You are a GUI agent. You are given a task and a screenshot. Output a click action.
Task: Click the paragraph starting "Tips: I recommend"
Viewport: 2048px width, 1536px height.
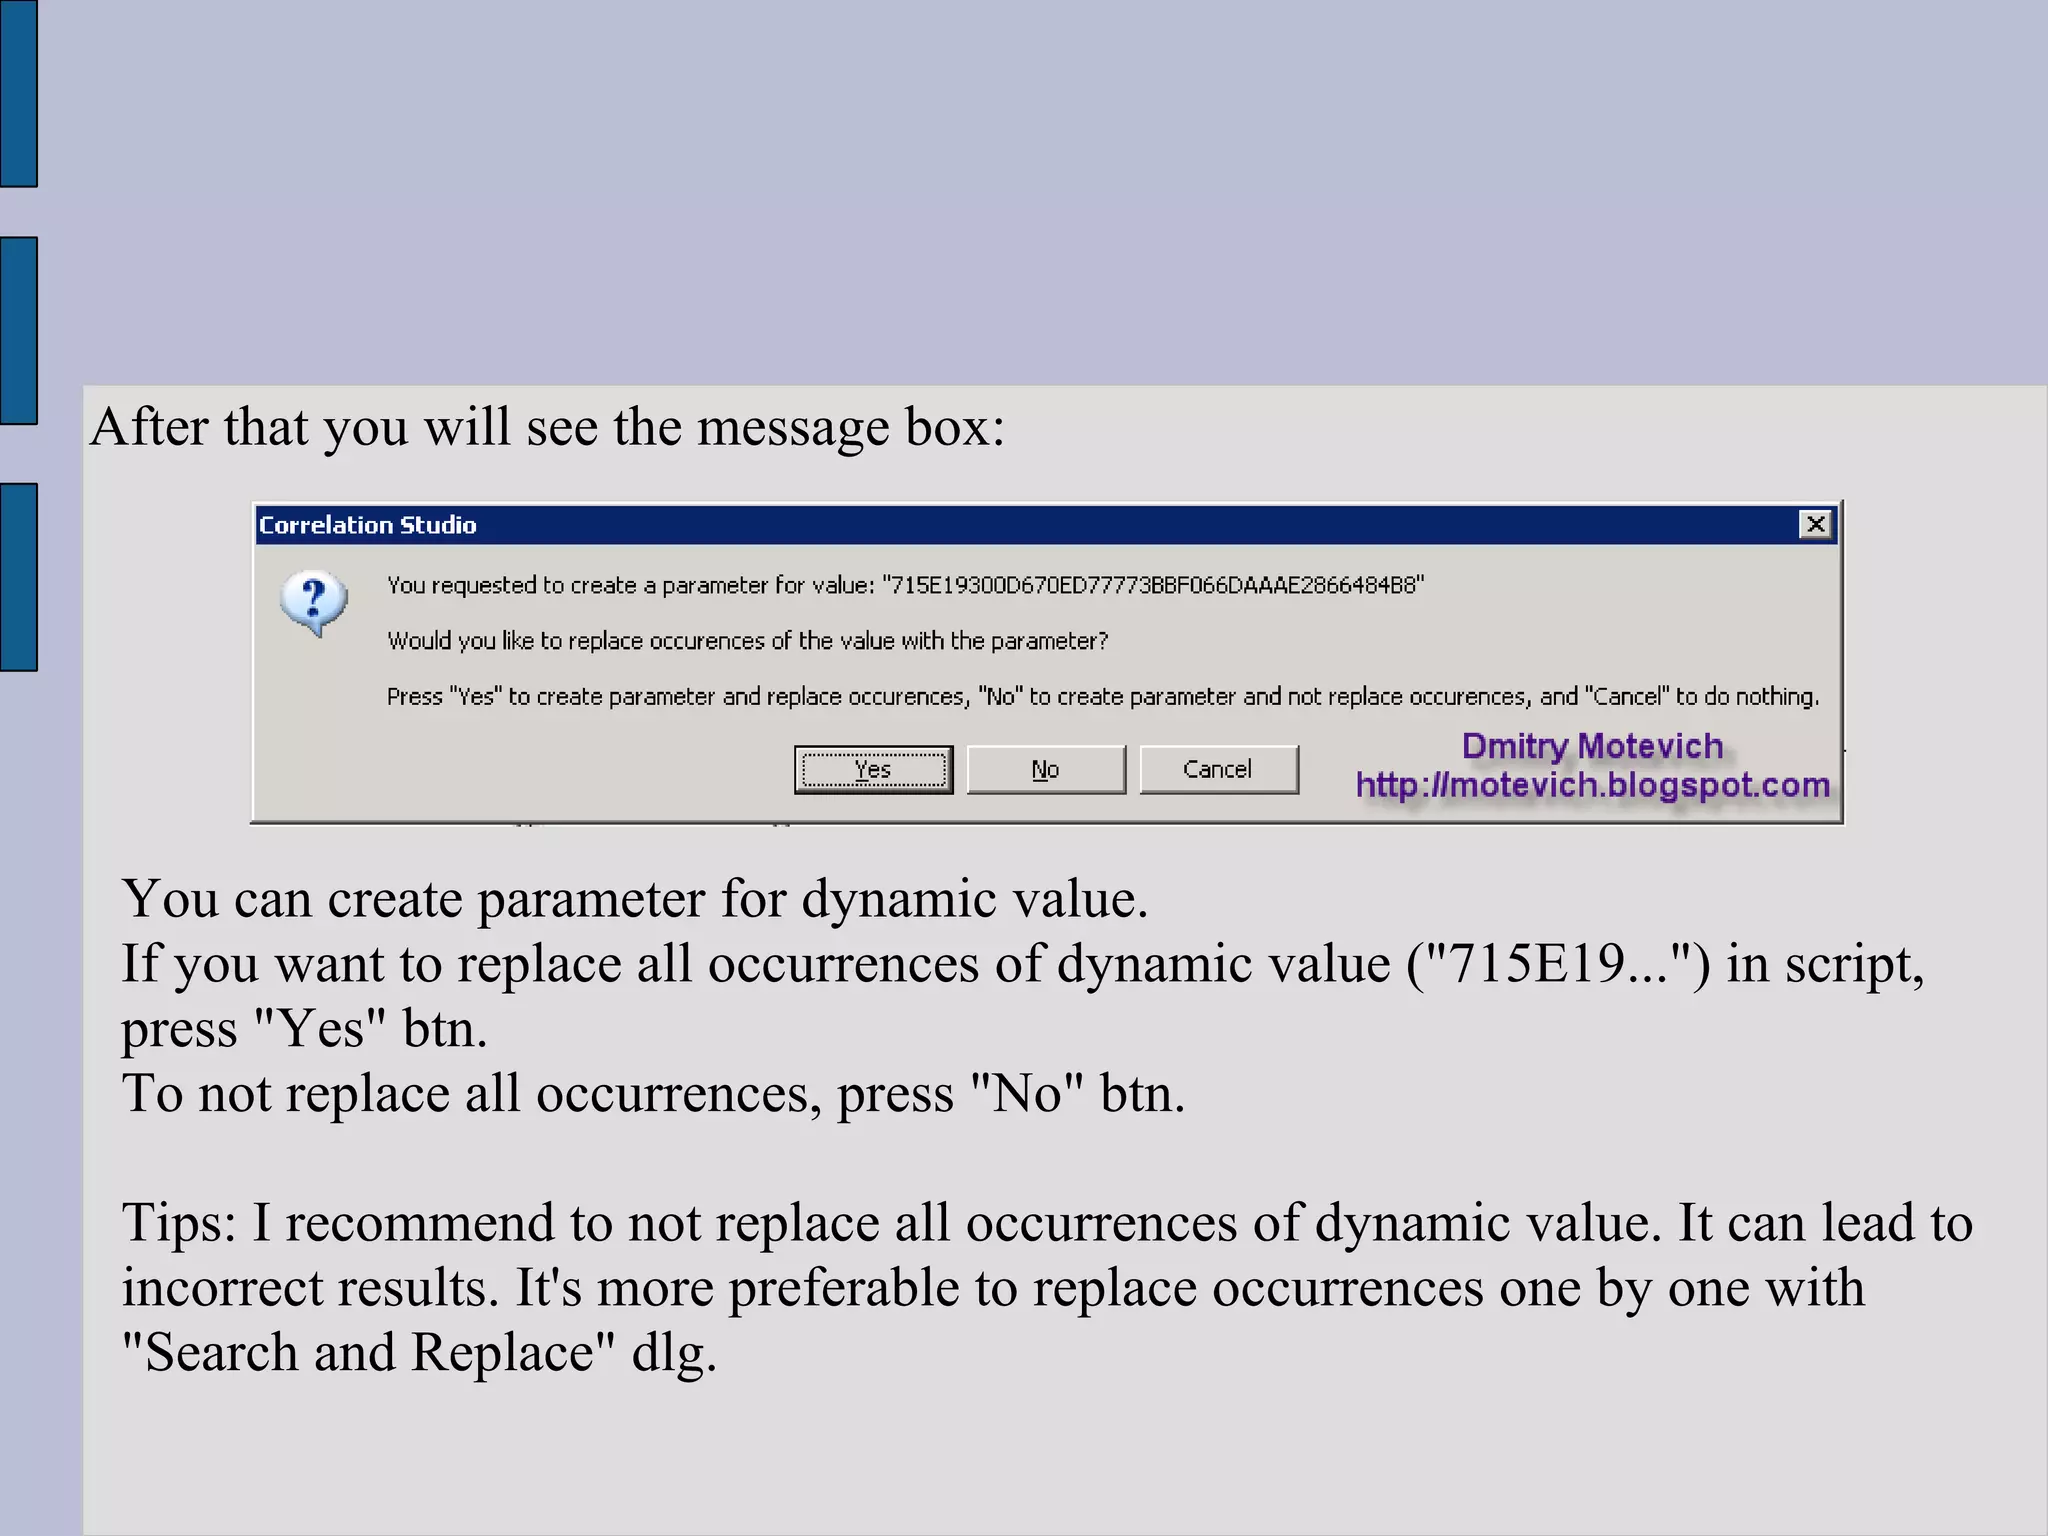tap(1047, 1287)
